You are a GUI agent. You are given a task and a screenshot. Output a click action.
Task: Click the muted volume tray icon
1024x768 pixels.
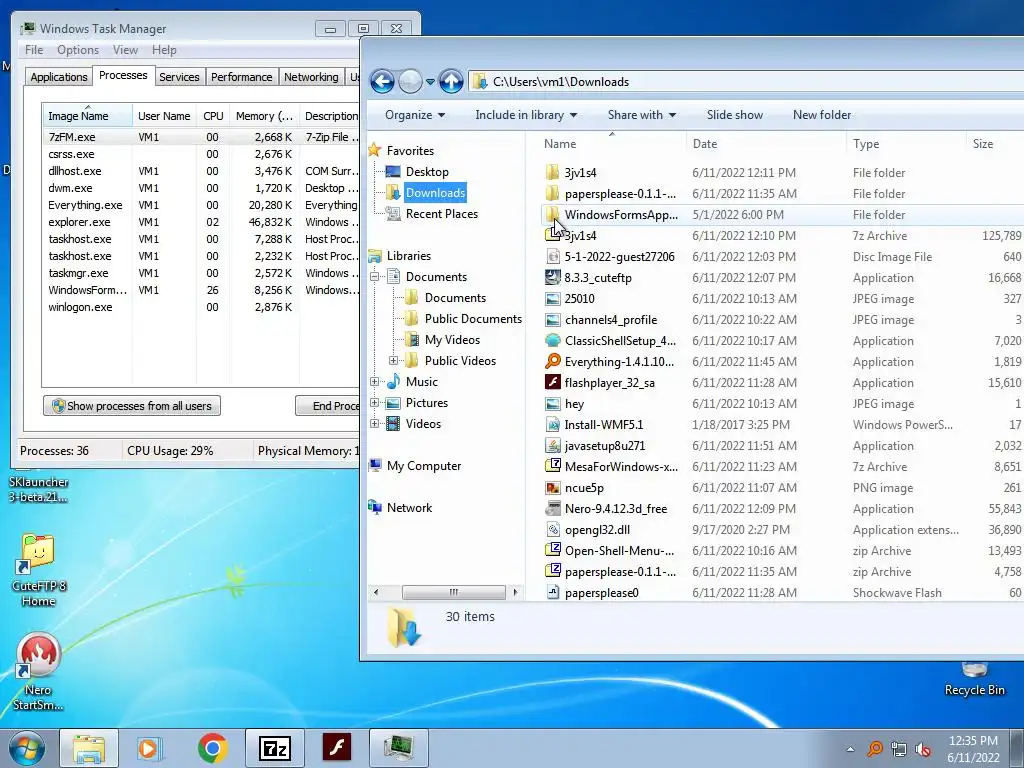(922, 749)
